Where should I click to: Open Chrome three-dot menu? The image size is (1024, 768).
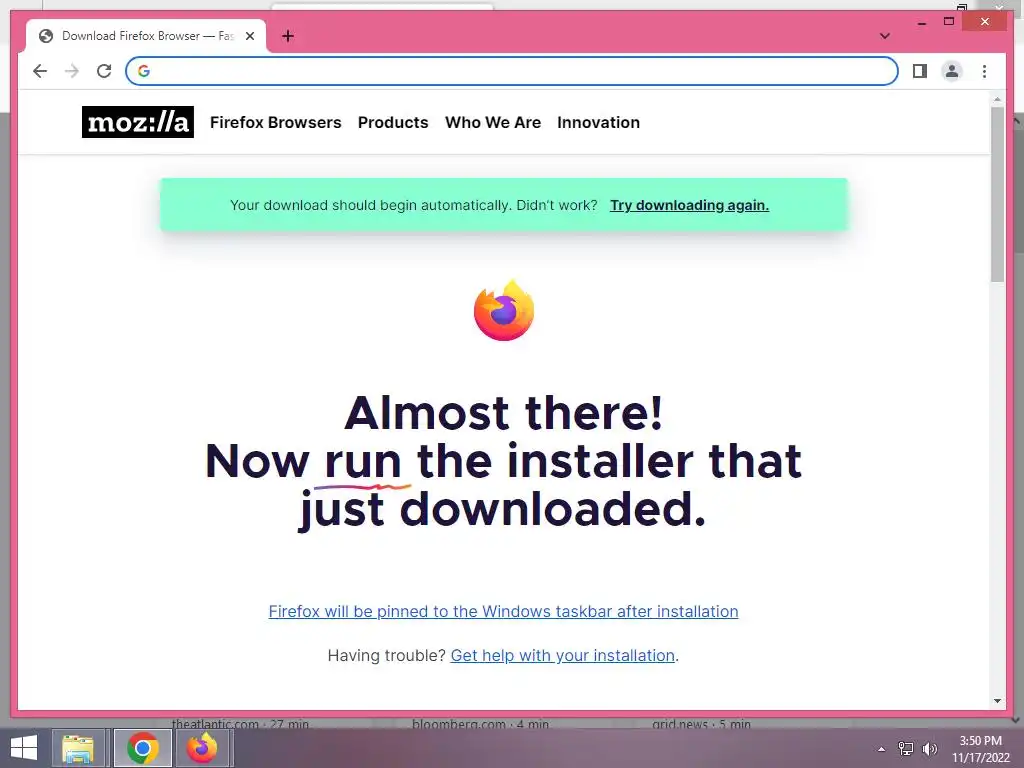(x=984, y=71)
